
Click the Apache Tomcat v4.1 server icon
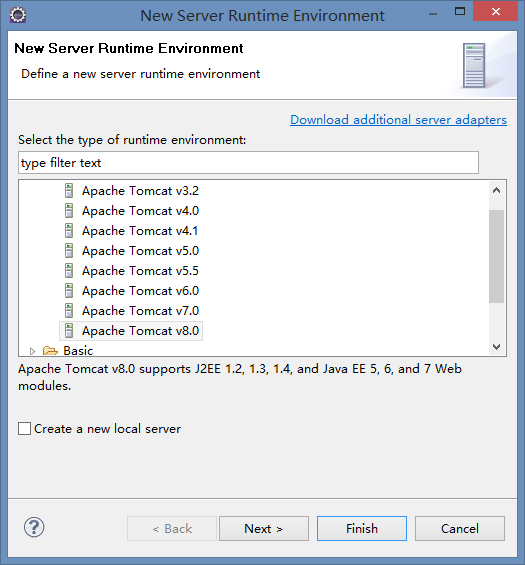click(x=69, y=231)
